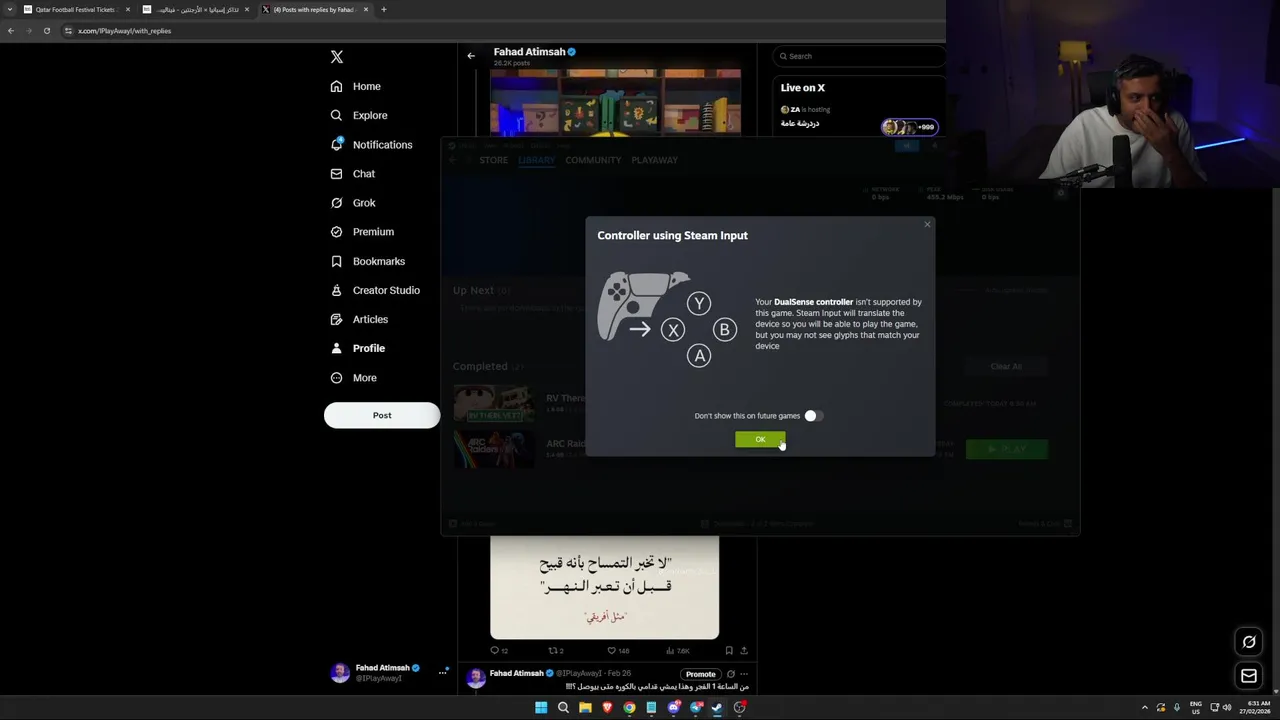Click the X logo at sidebar top
The width and height of the screenshot is (1280, 720).
[x=337, y=57]
